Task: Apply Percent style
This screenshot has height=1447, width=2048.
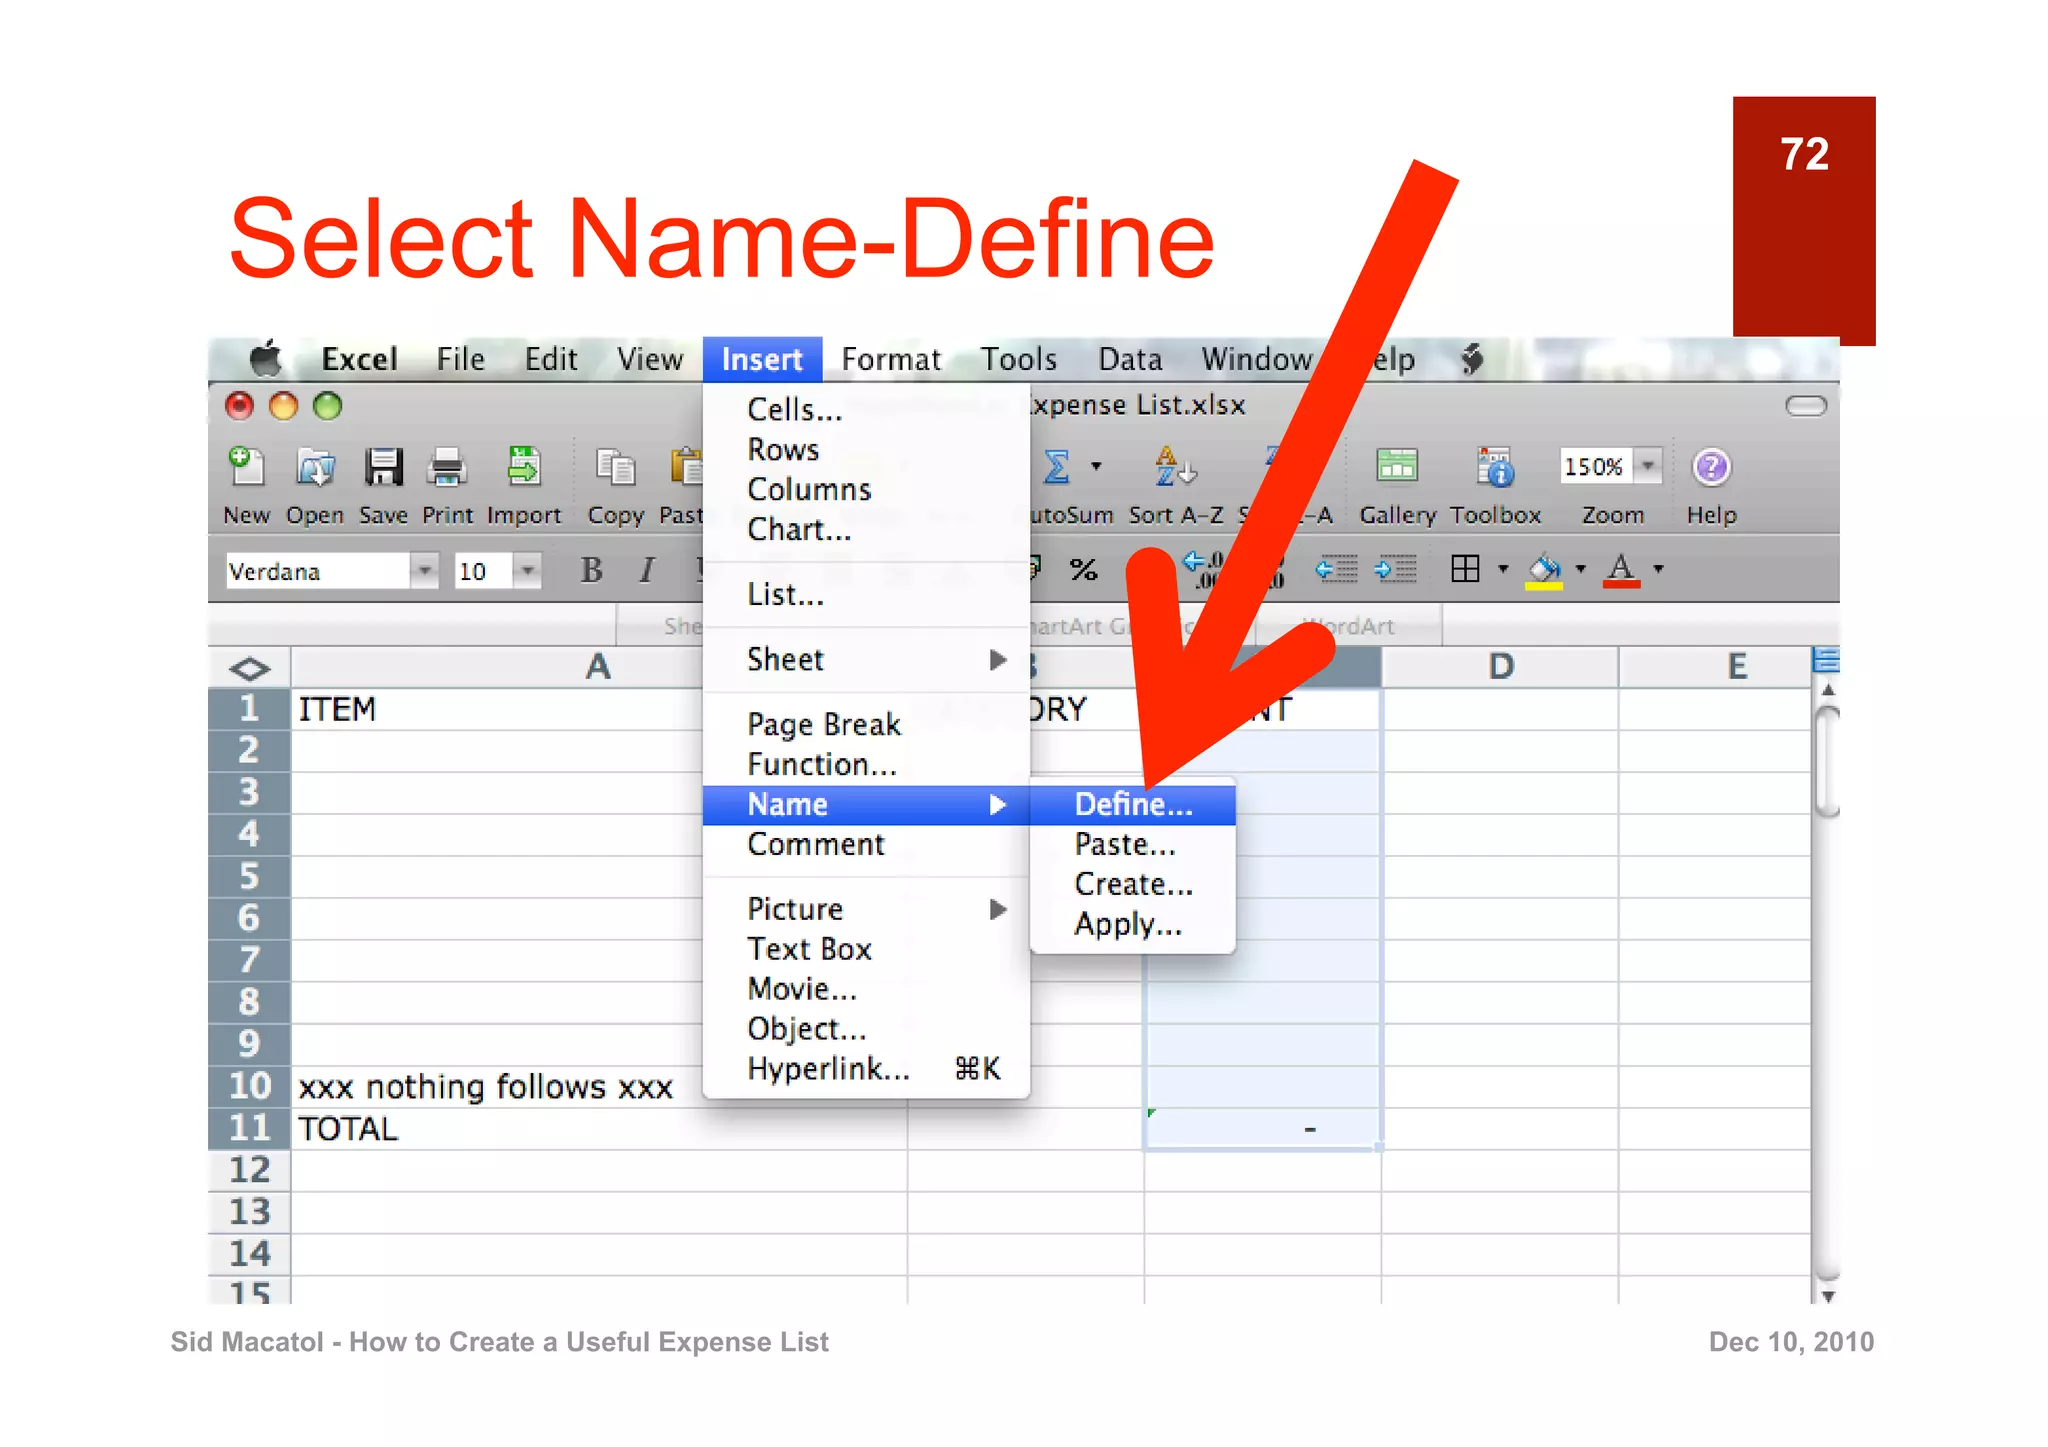Action: 1083,570
